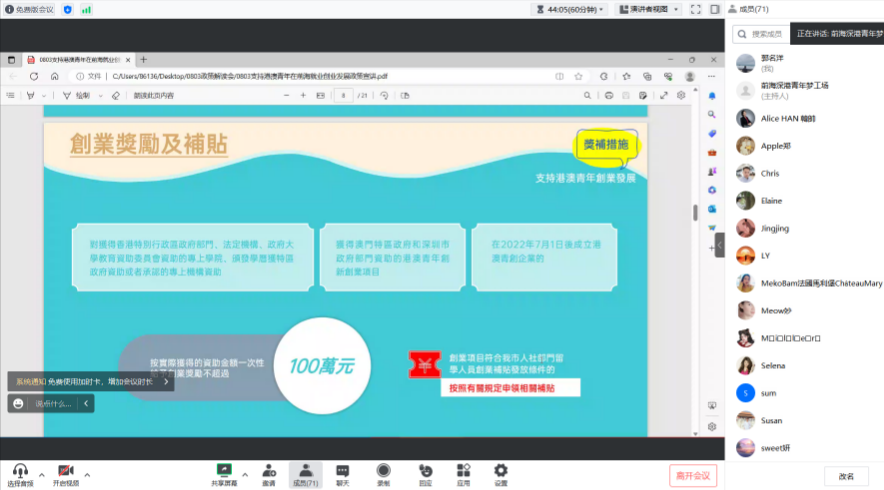Click the emoji reaction smiley icon

[19, 404]
